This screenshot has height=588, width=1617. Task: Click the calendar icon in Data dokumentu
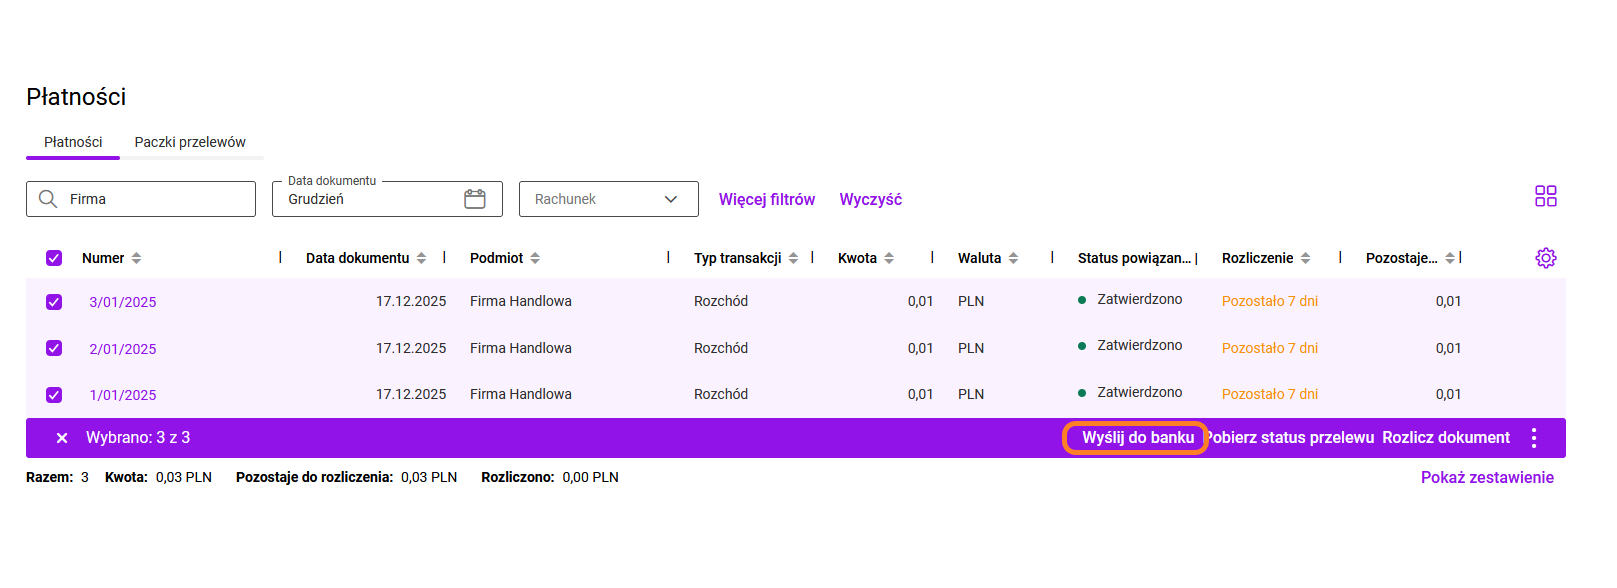(x=475, y=199)
